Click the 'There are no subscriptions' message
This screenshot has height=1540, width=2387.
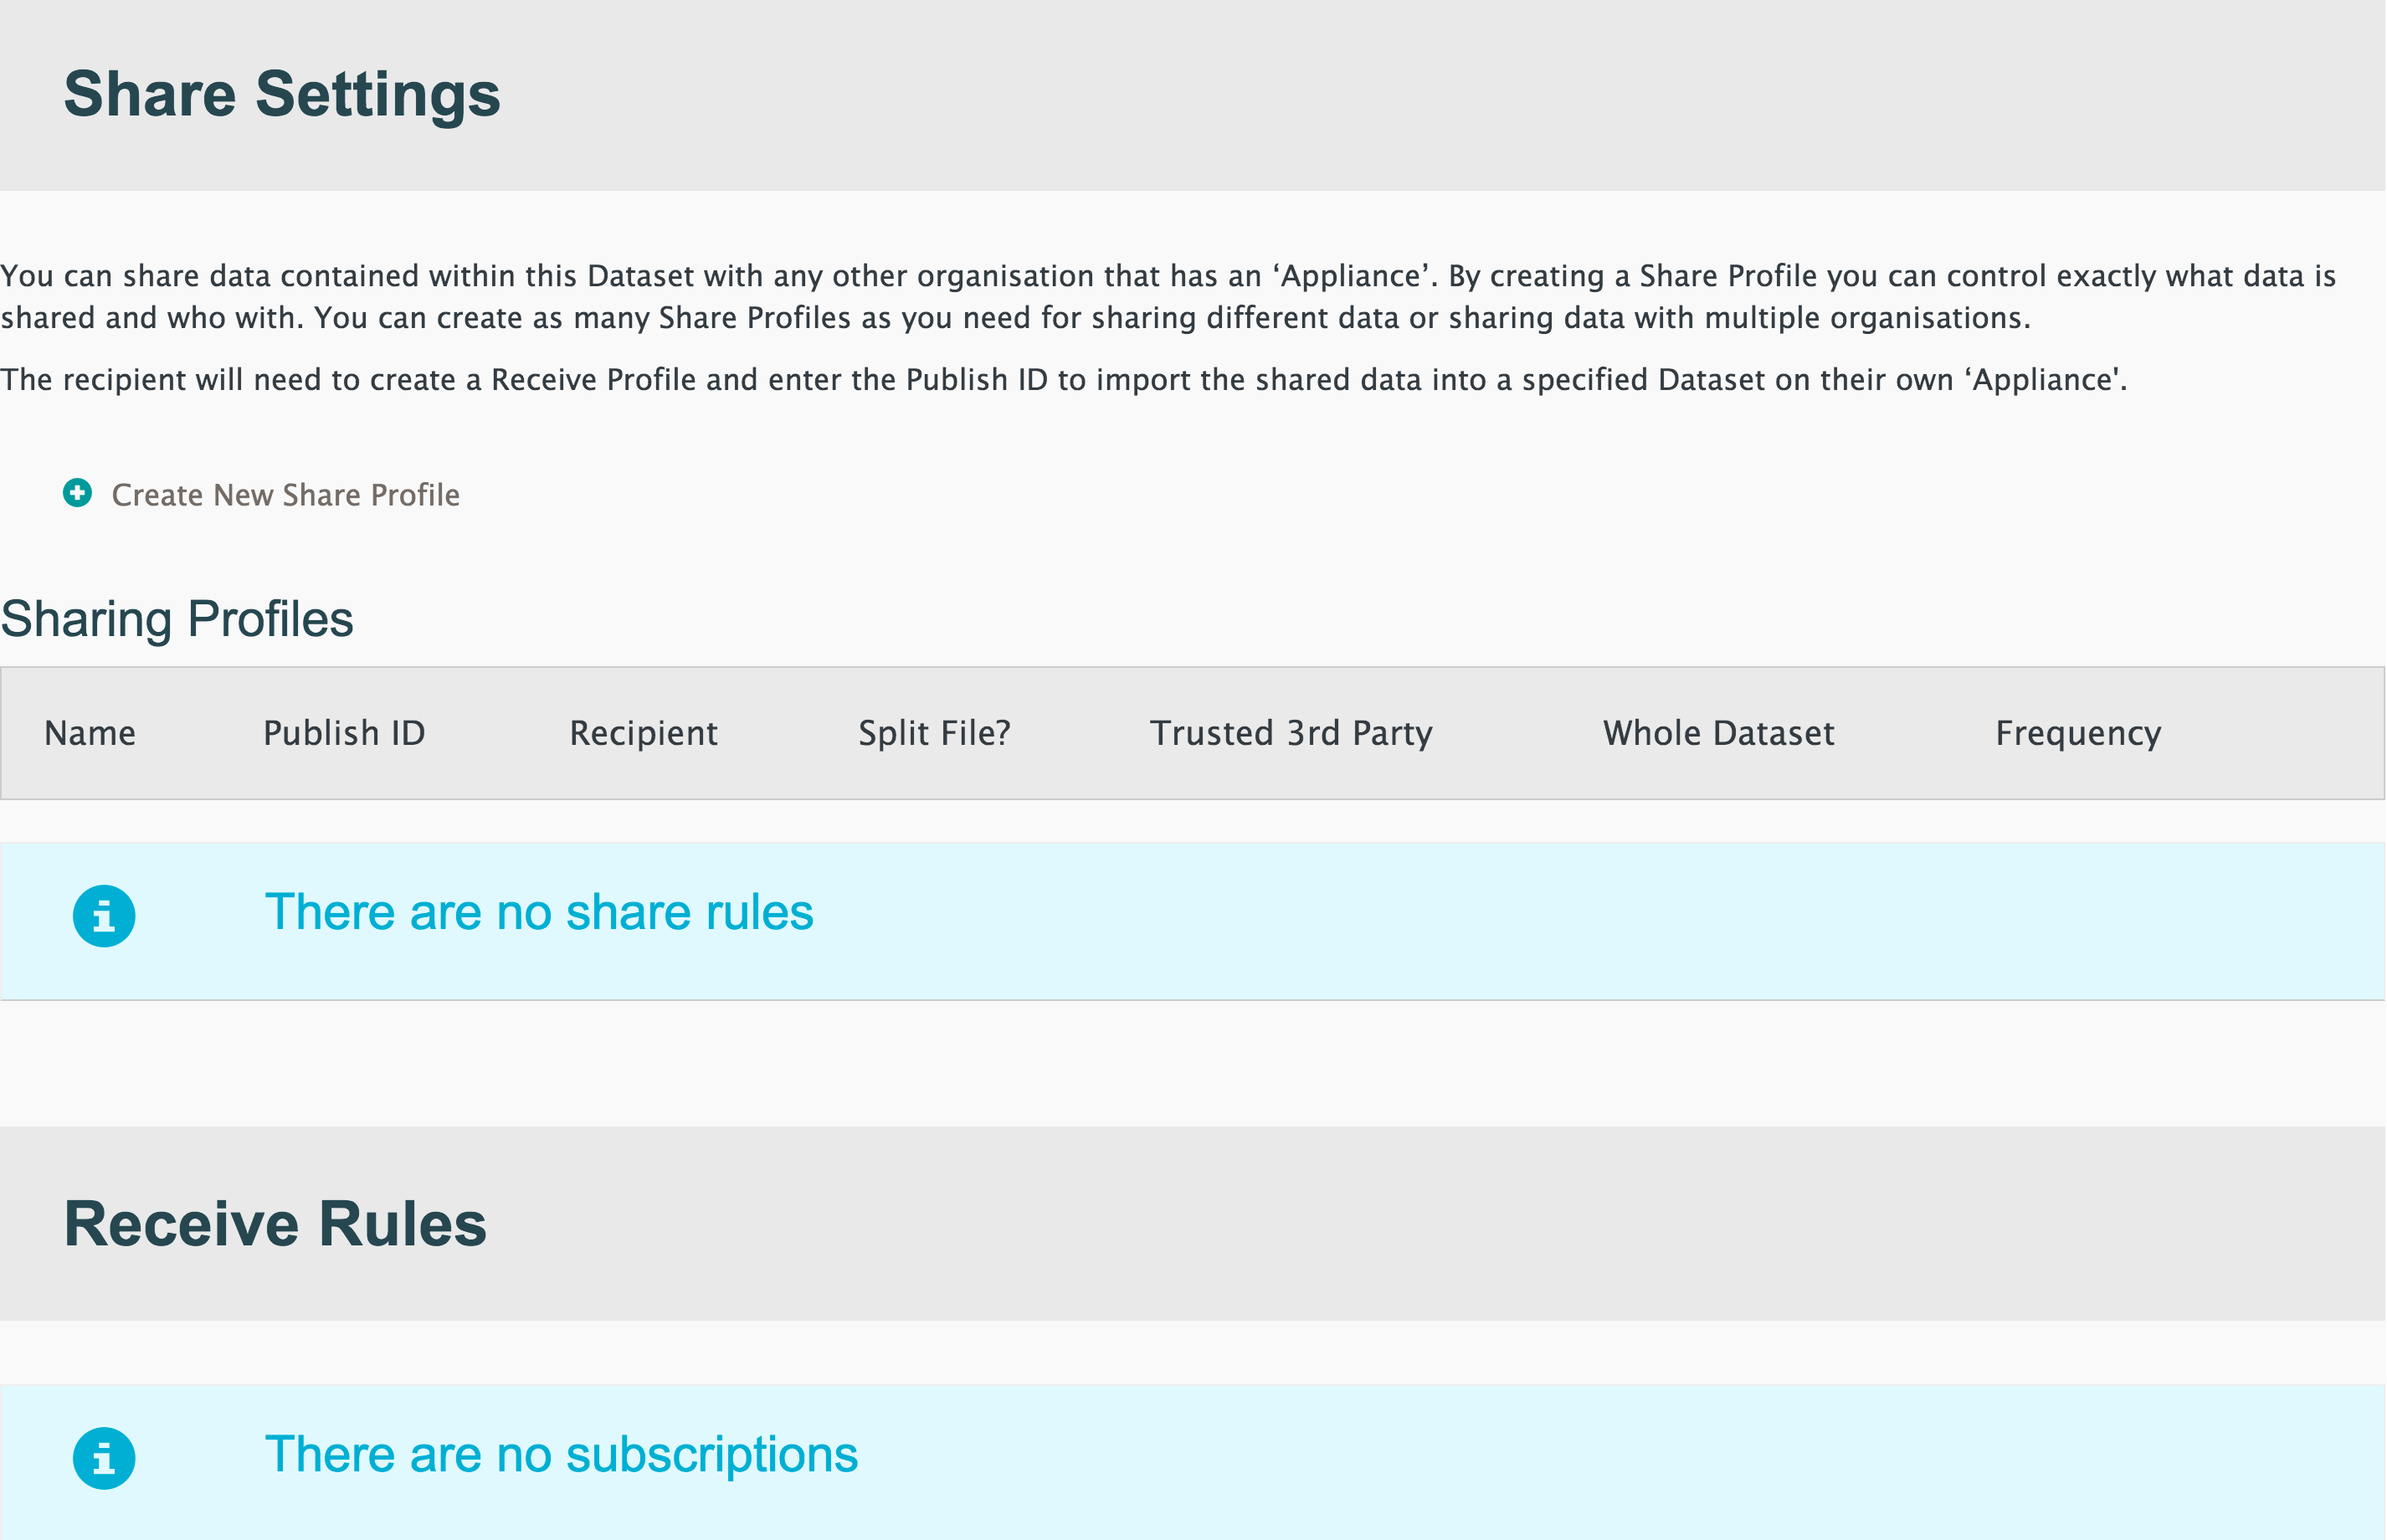pyautogui.click(x=561, y=1454)
